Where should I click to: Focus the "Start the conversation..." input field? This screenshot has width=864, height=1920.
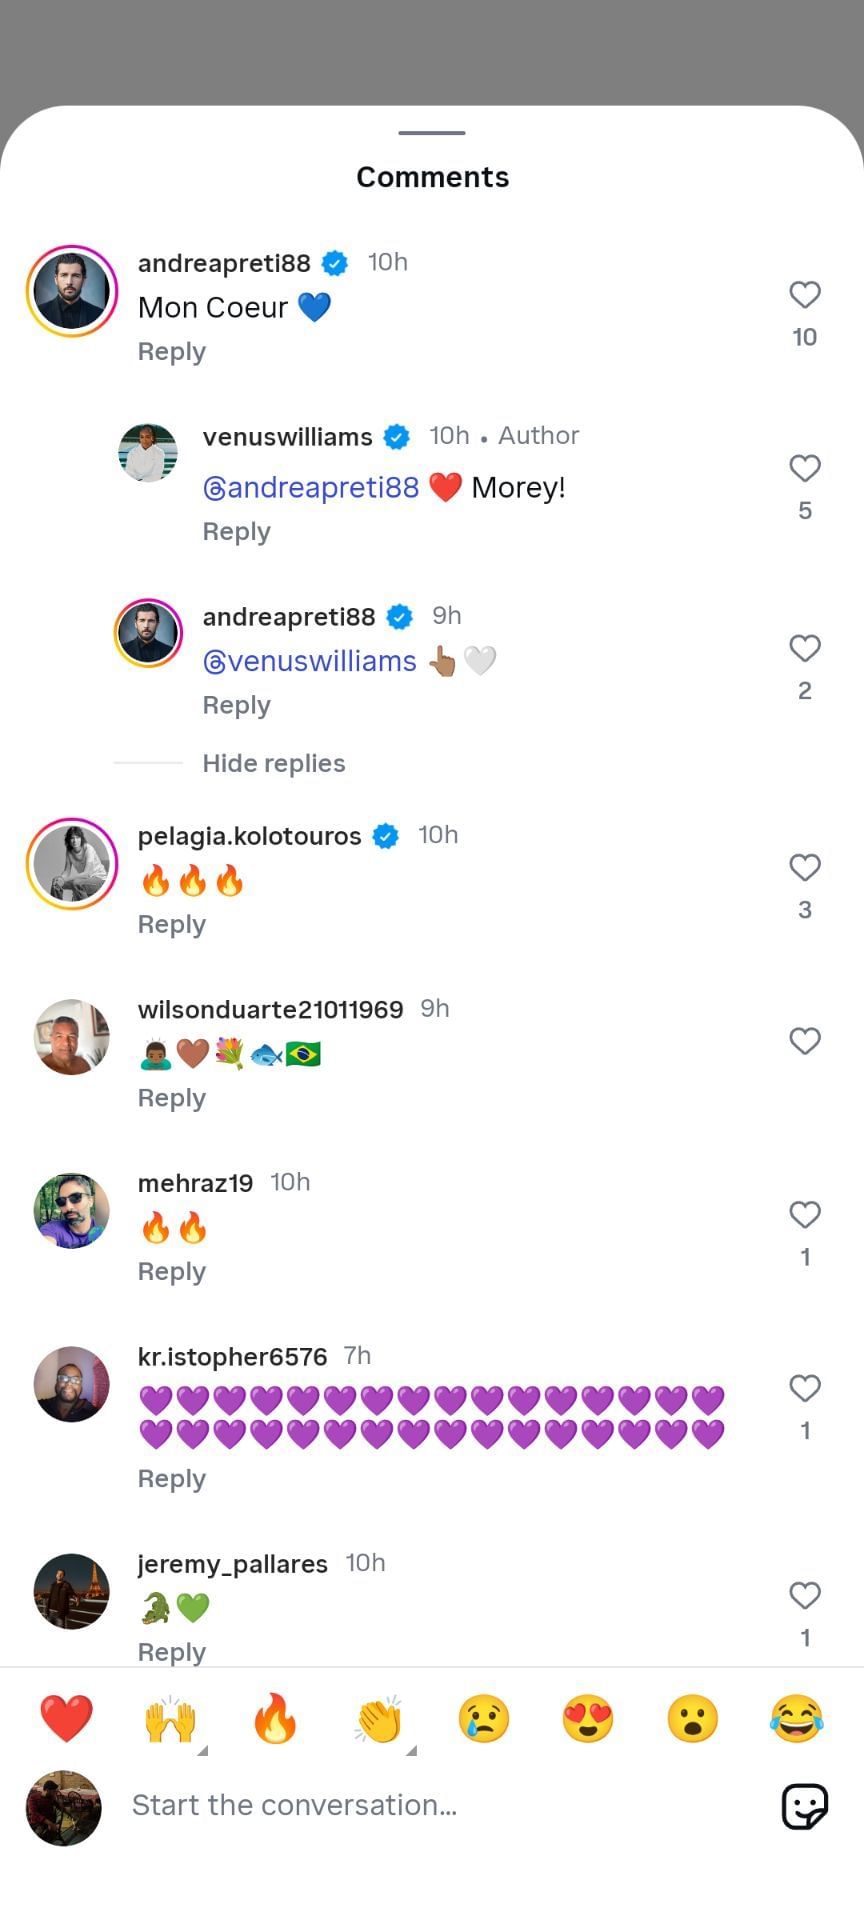[440, 1806]
